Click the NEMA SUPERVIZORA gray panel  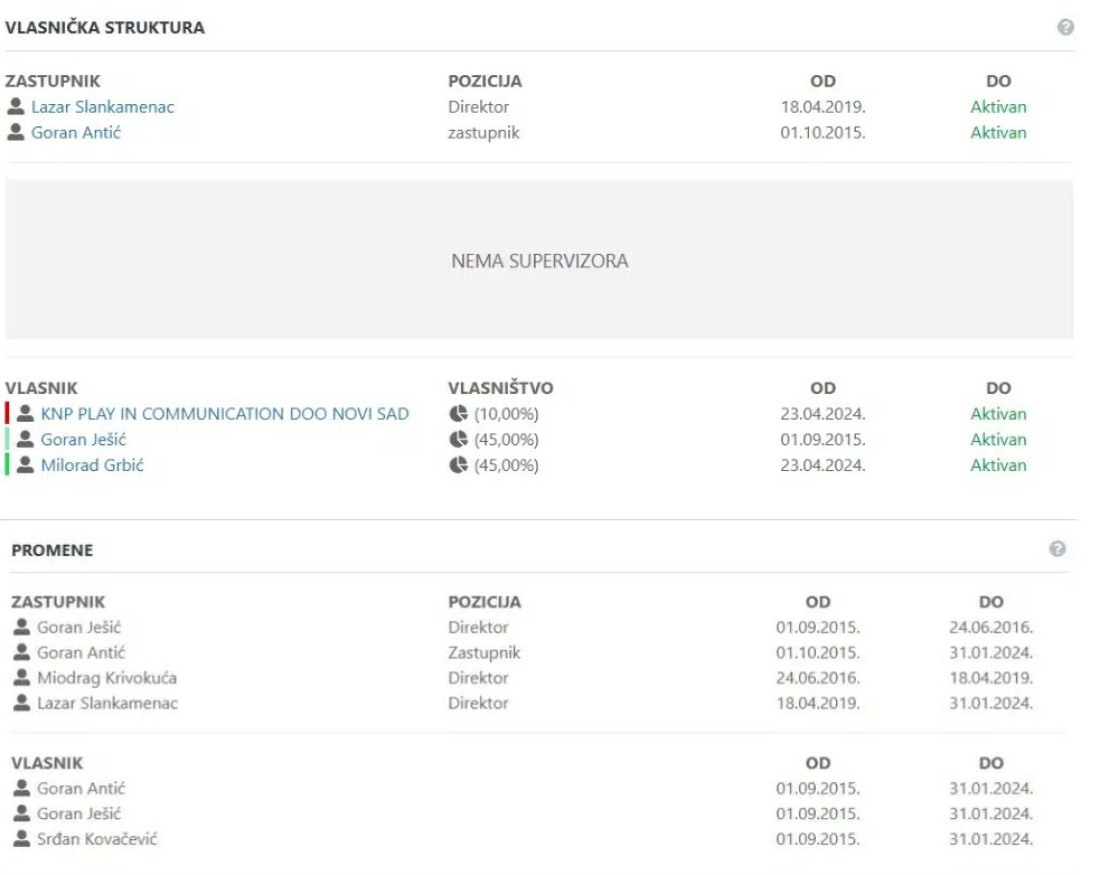pyautogui.click(x=539, y=260)
